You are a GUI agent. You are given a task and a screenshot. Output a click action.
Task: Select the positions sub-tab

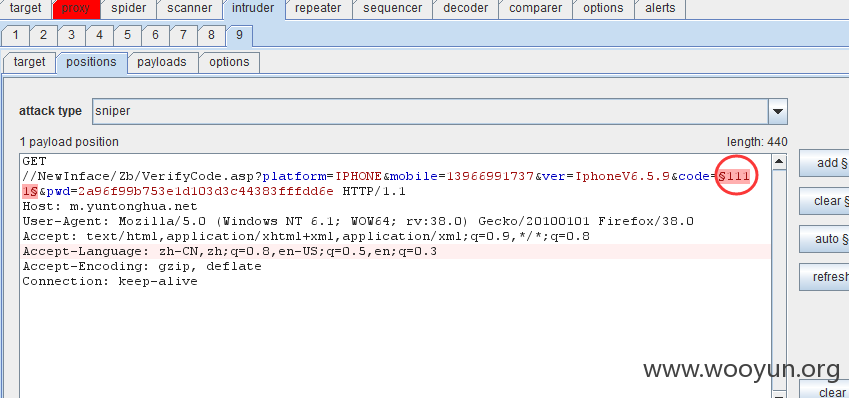click(91, 62)
